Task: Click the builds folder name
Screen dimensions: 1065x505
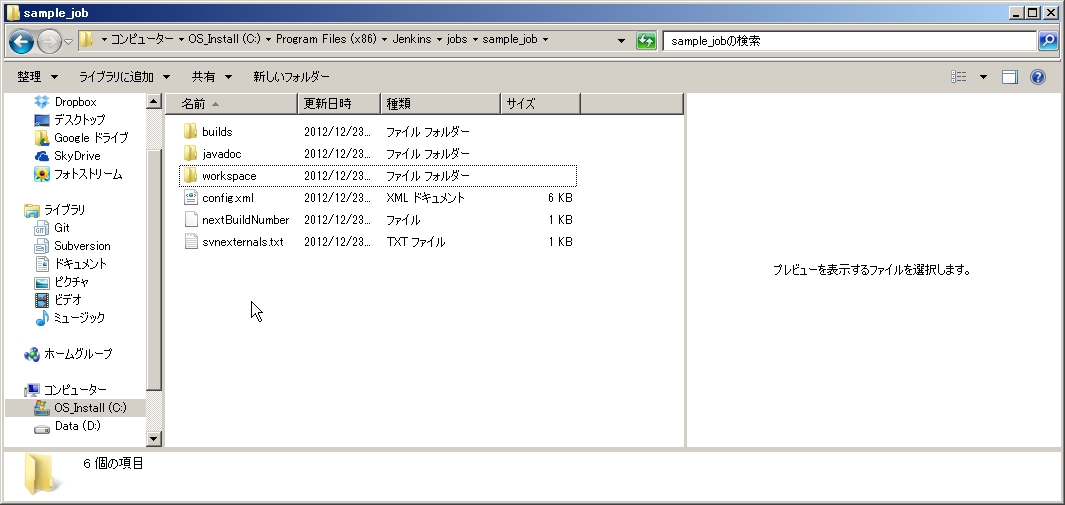Action: click(x=217, y=132)
